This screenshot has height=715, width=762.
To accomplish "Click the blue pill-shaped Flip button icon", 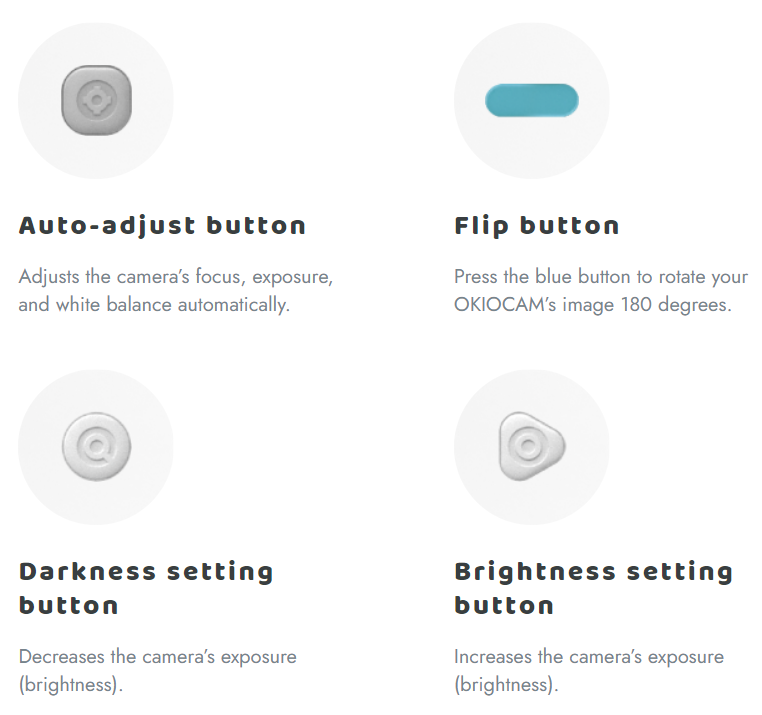I will click(532, 100).
